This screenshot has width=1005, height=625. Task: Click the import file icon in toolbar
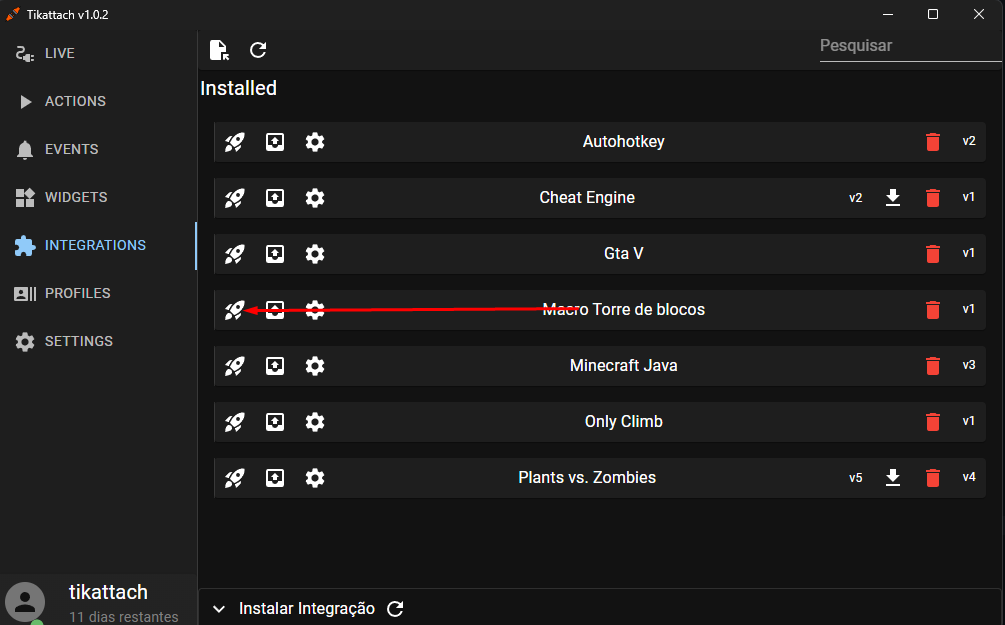click(x=219, y=50)
